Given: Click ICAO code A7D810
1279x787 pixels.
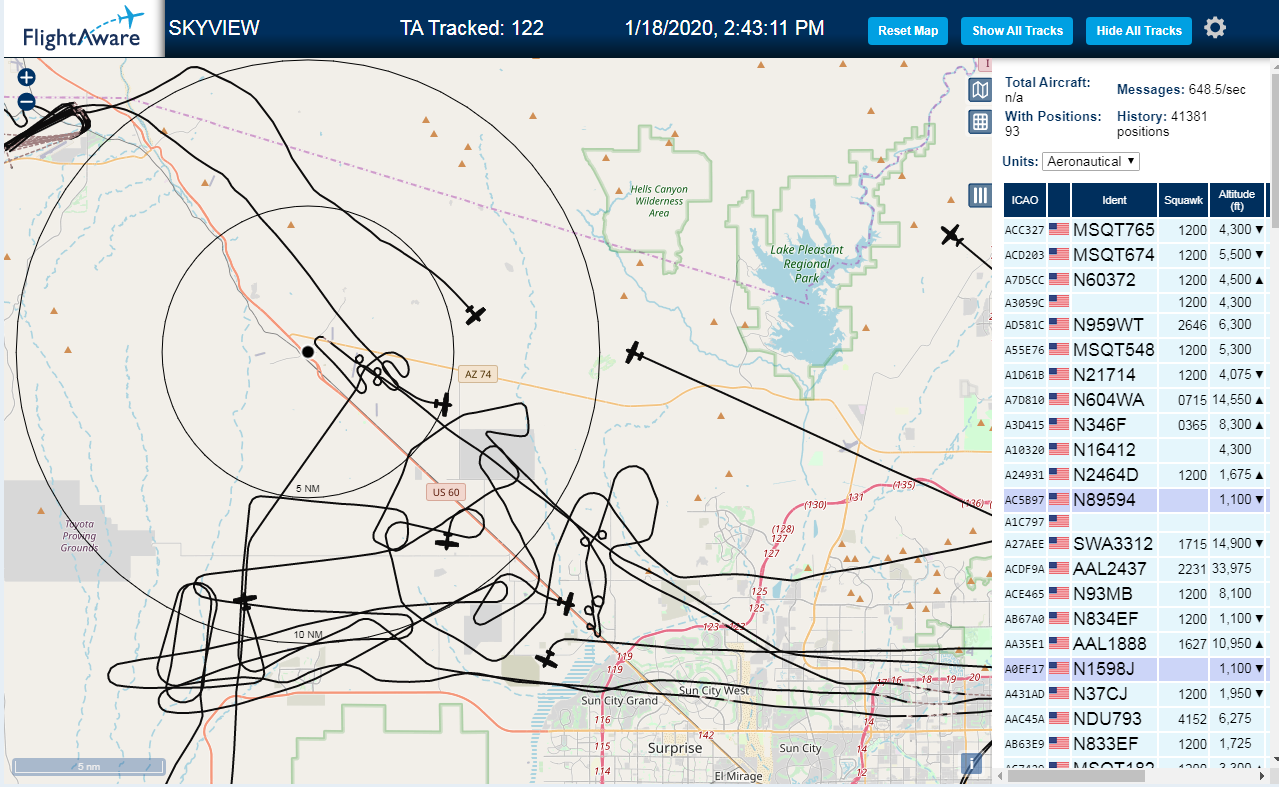Looking at the screenshot, I should click(x=1025, y=401).
